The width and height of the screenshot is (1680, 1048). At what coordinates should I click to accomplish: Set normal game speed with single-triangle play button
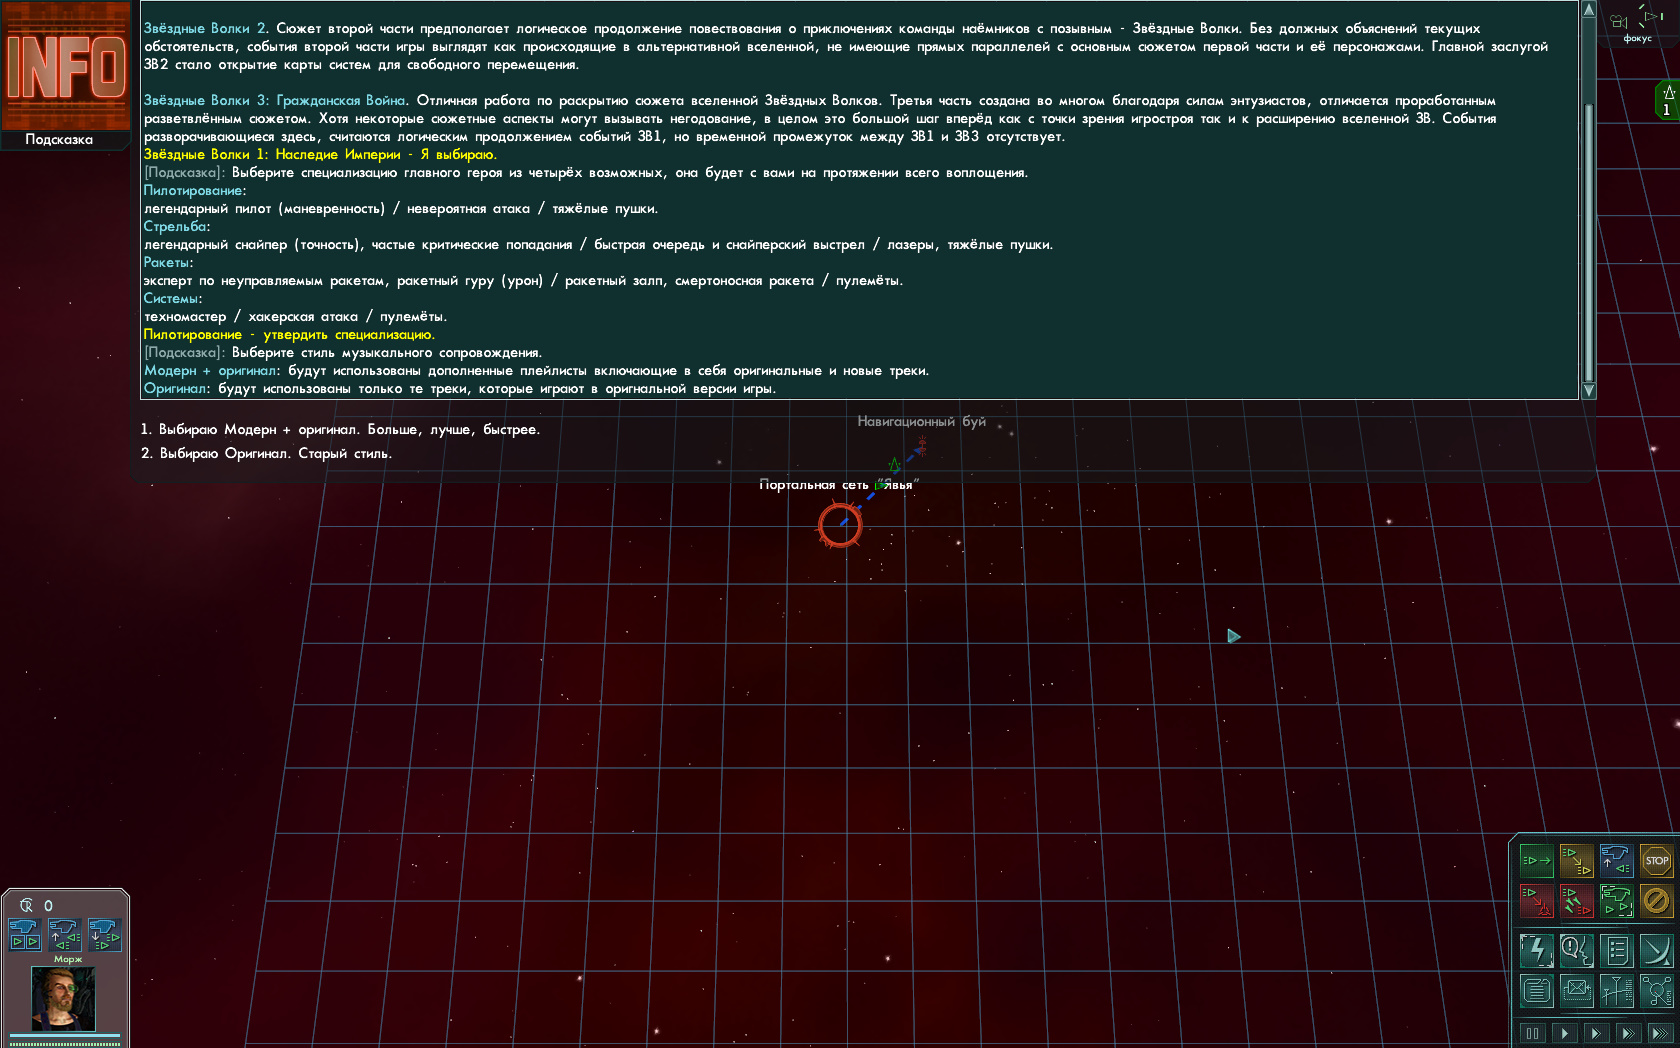1565,1034
